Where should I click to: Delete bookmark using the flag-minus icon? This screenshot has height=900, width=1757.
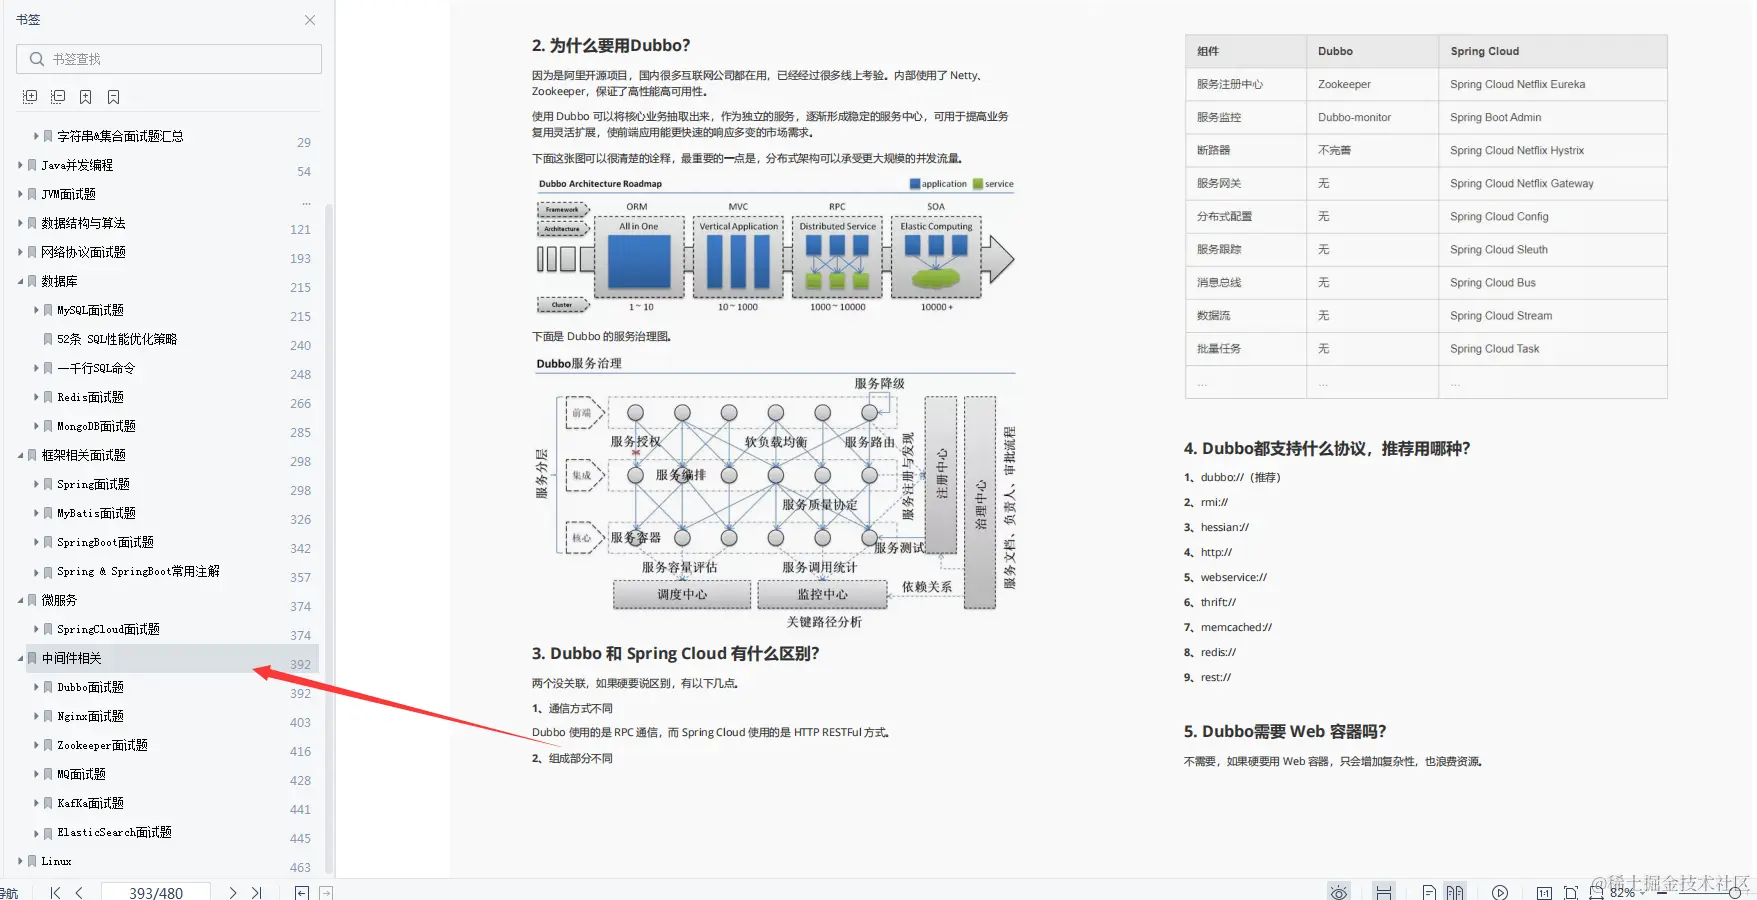[x=113, y=96]
